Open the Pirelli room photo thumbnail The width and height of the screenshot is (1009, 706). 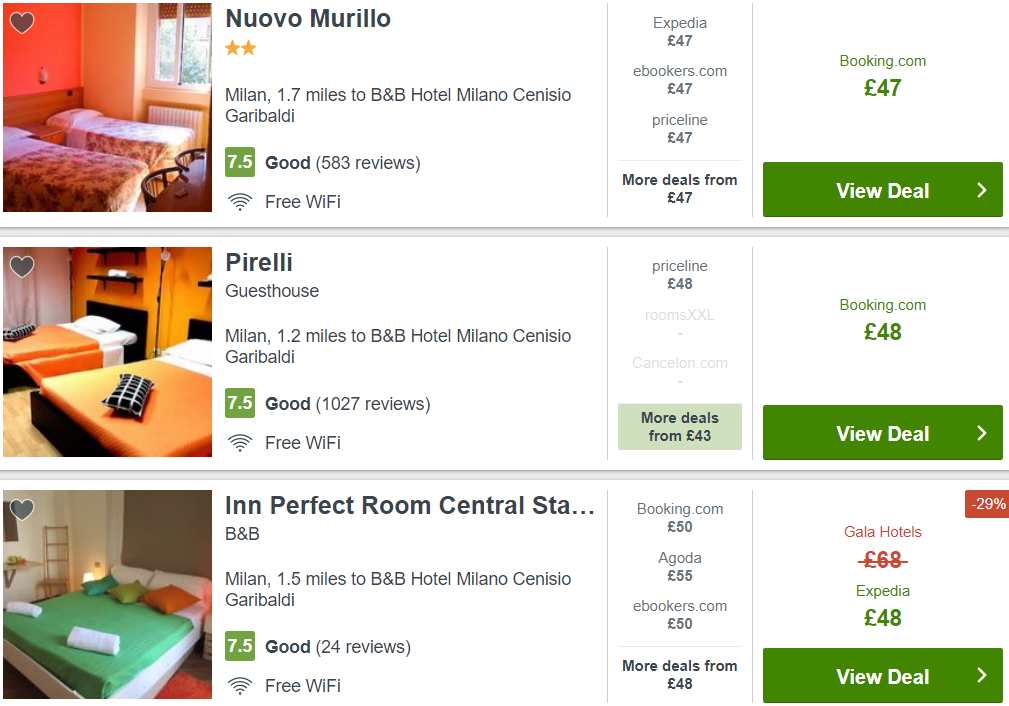(107, 352)
